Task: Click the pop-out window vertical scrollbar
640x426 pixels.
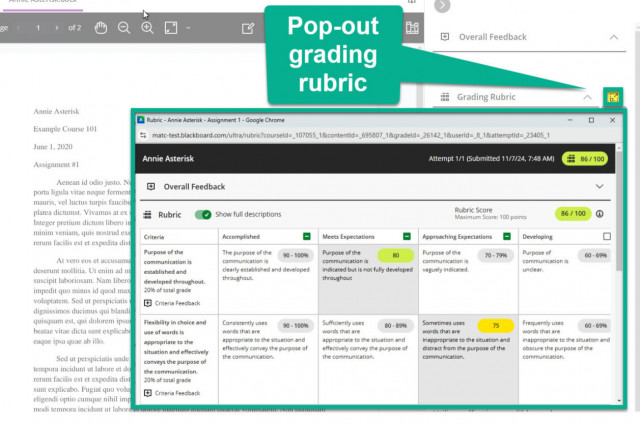Action: [619, 273]
